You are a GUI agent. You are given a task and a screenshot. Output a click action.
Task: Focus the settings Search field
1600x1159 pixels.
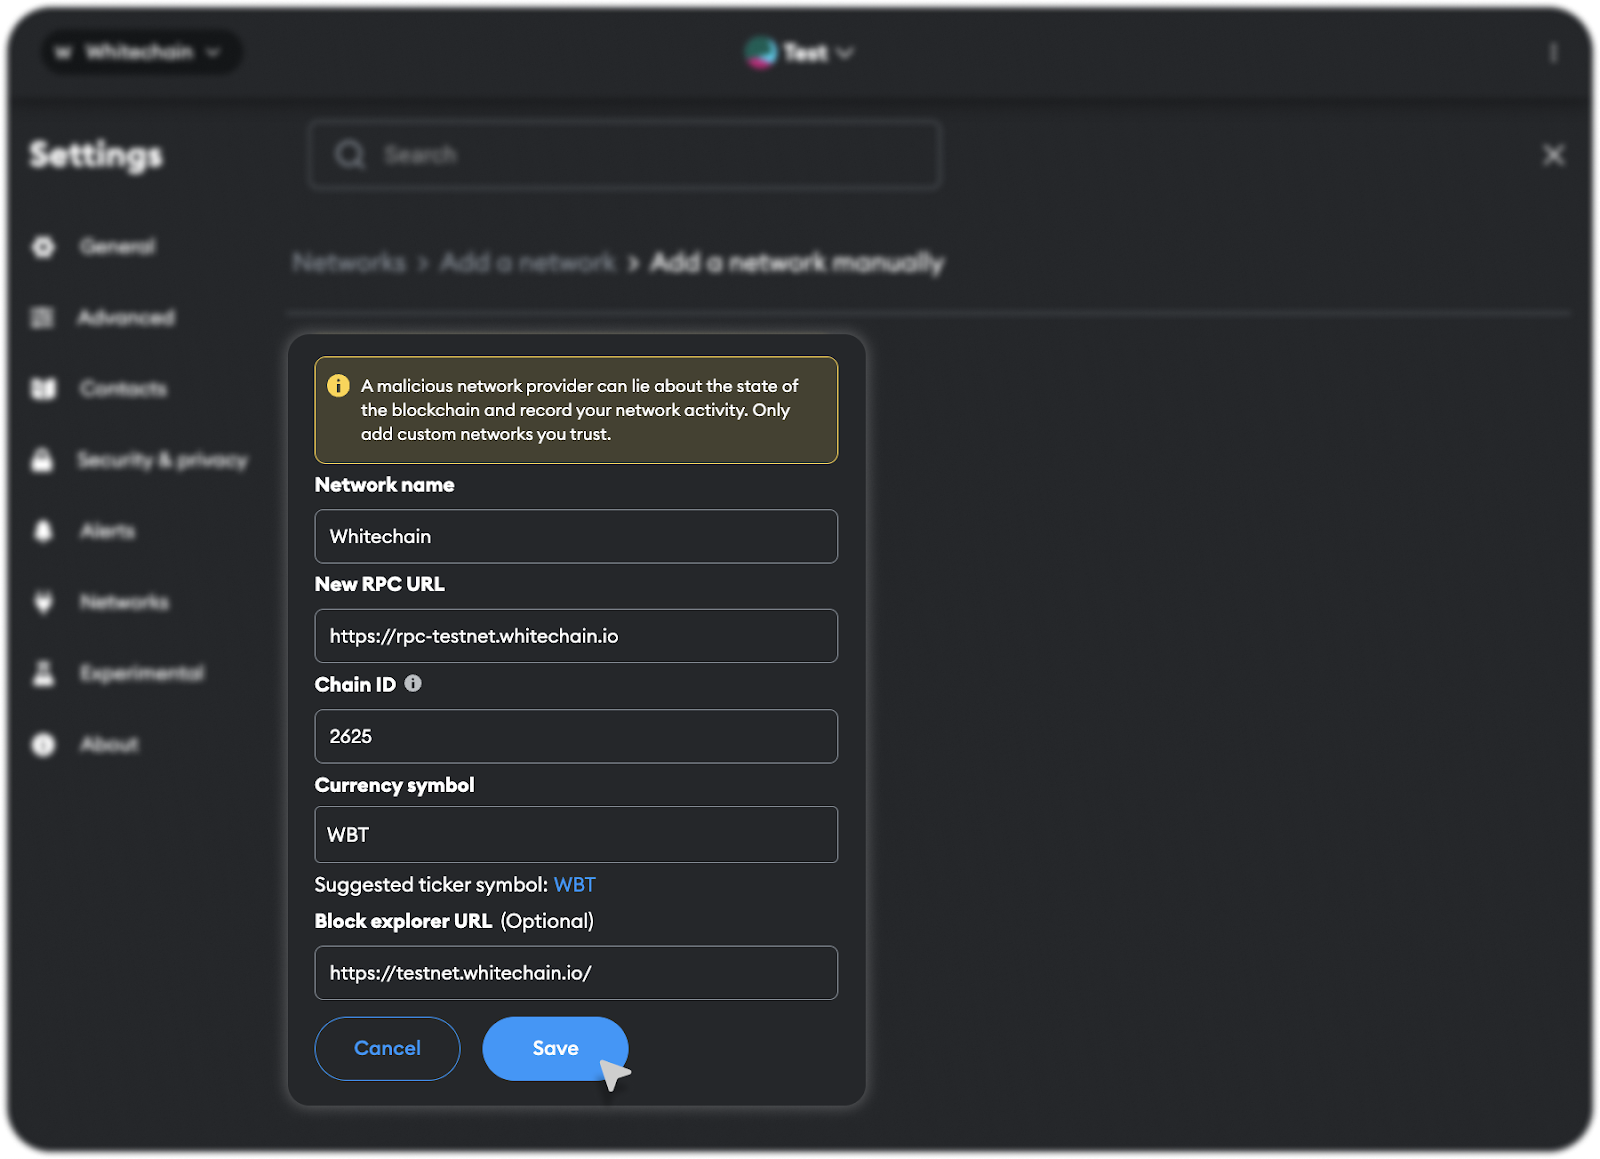625,155
